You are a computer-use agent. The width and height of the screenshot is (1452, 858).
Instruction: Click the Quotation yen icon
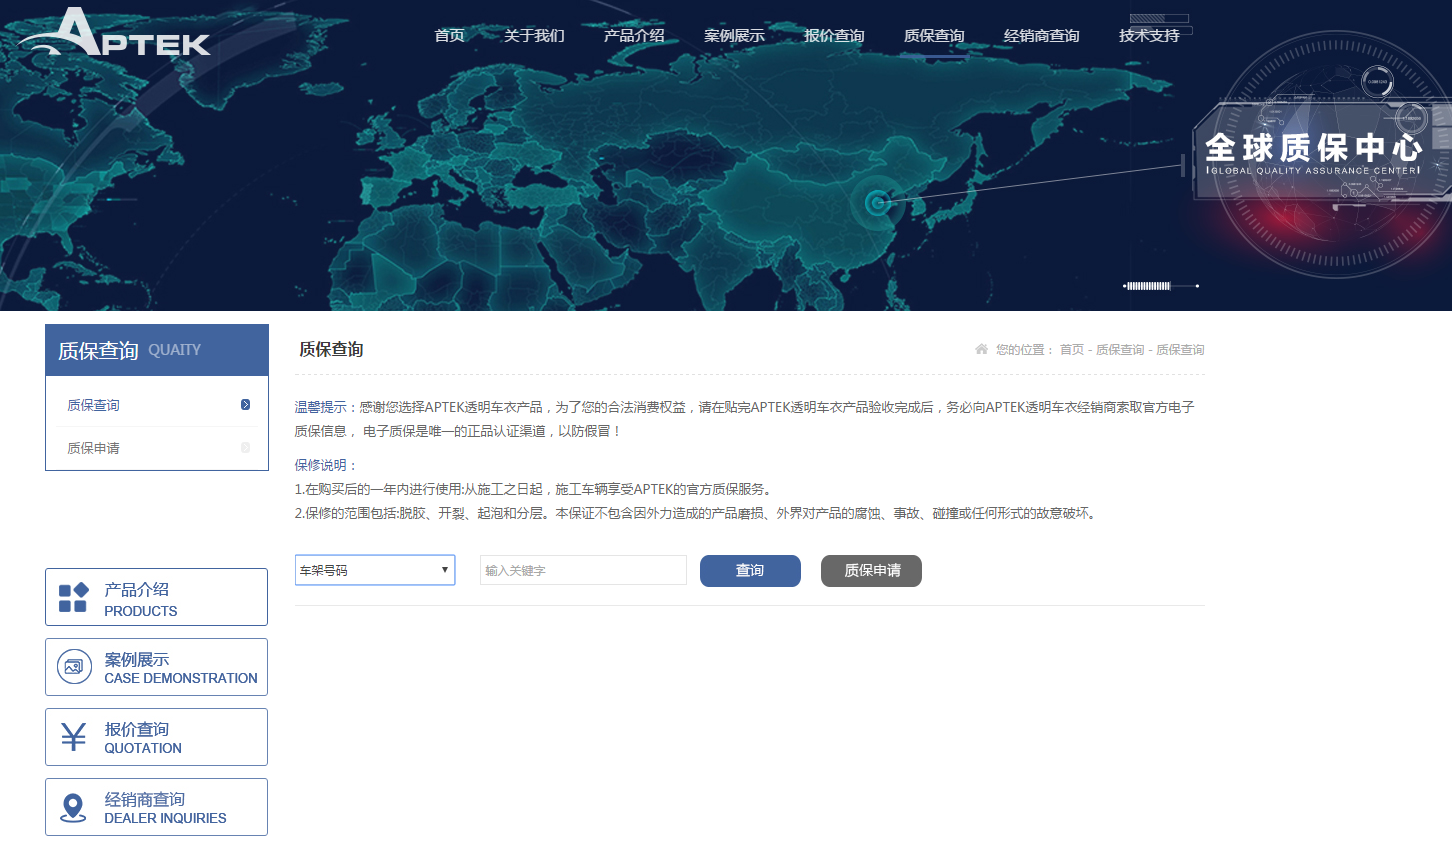click(x=73, y=737)
